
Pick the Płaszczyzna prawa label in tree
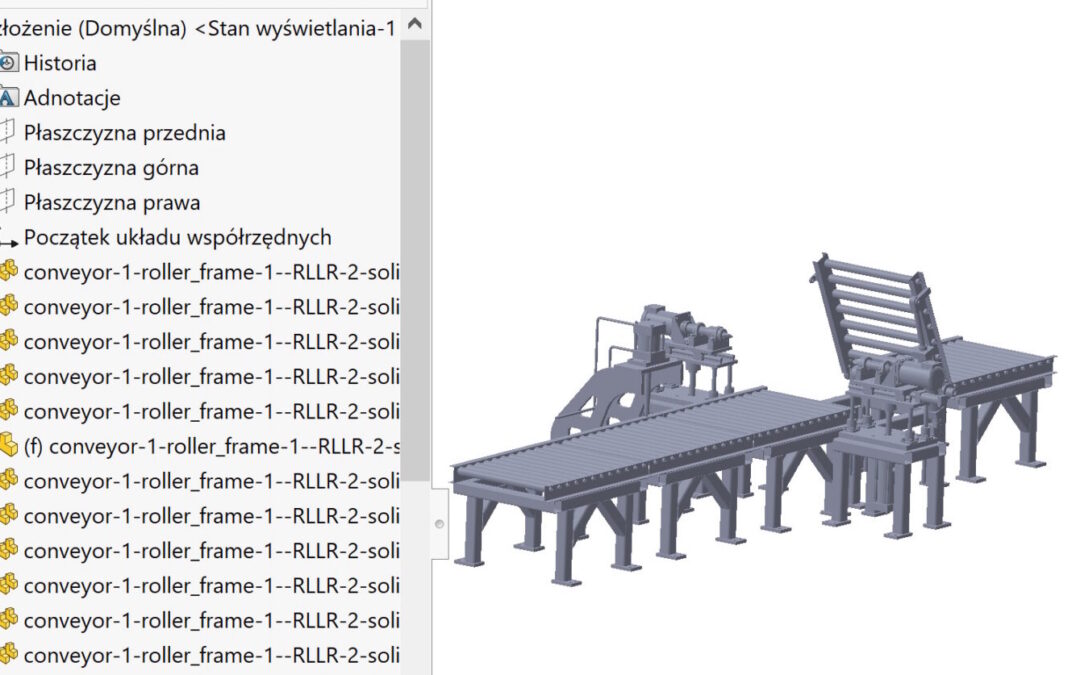(x=112, y=203)
